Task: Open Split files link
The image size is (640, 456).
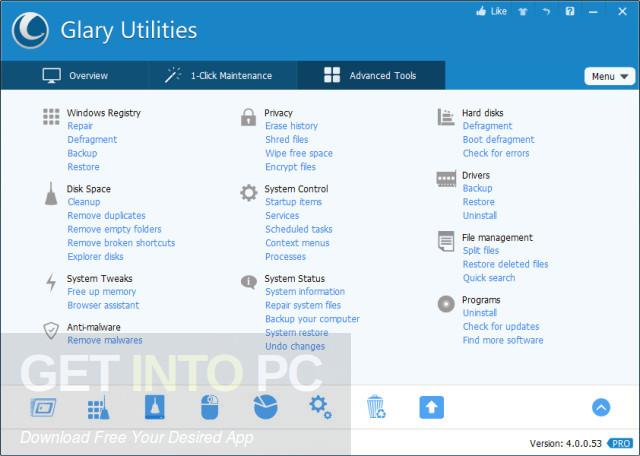Action: (481, 251)
